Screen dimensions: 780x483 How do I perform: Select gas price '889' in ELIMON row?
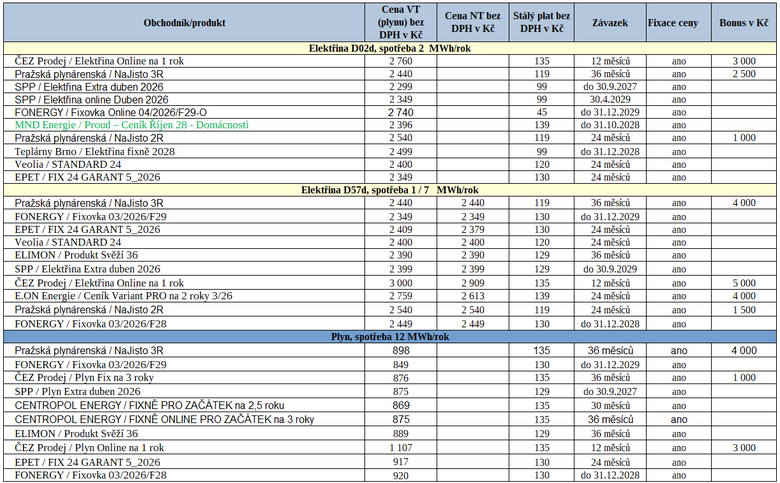tap(400, 434)
